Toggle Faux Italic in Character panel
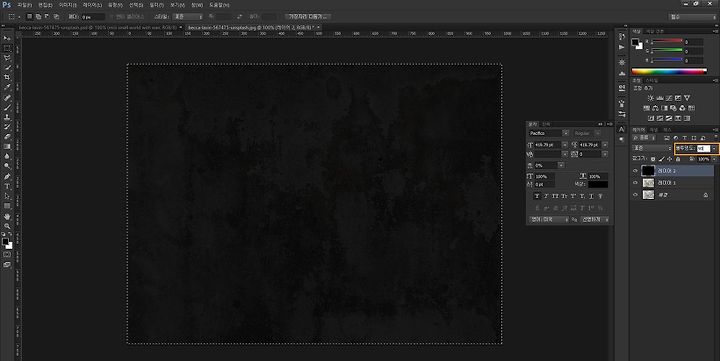Screen dimensions: 720x361 [546, 196]
